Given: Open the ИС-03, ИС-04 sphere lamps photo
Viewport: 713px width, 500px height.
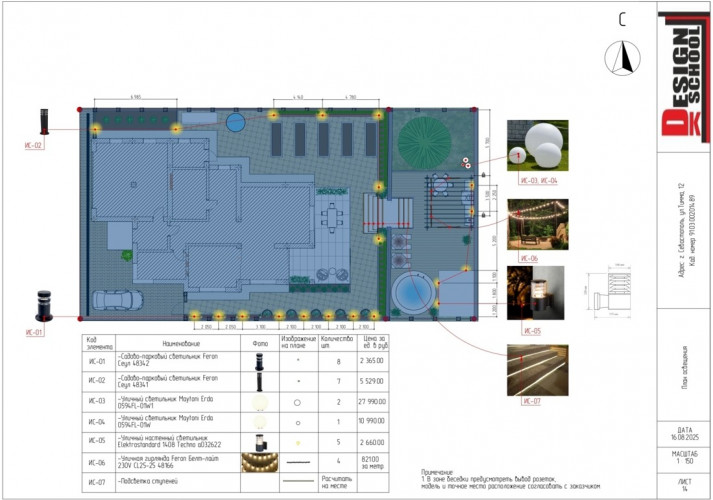Looking at the screenshot, I should [x=536, y=146].
